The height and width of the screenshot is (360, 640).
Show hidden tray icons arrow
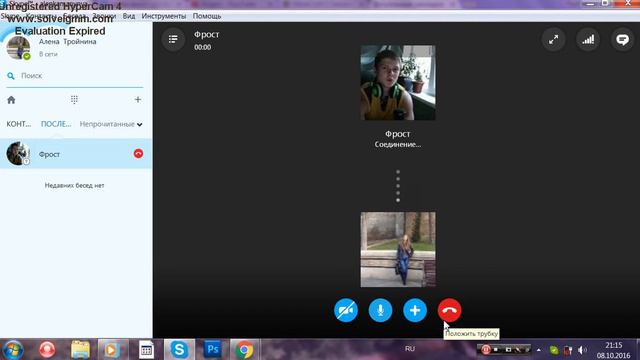coord(539,350)
